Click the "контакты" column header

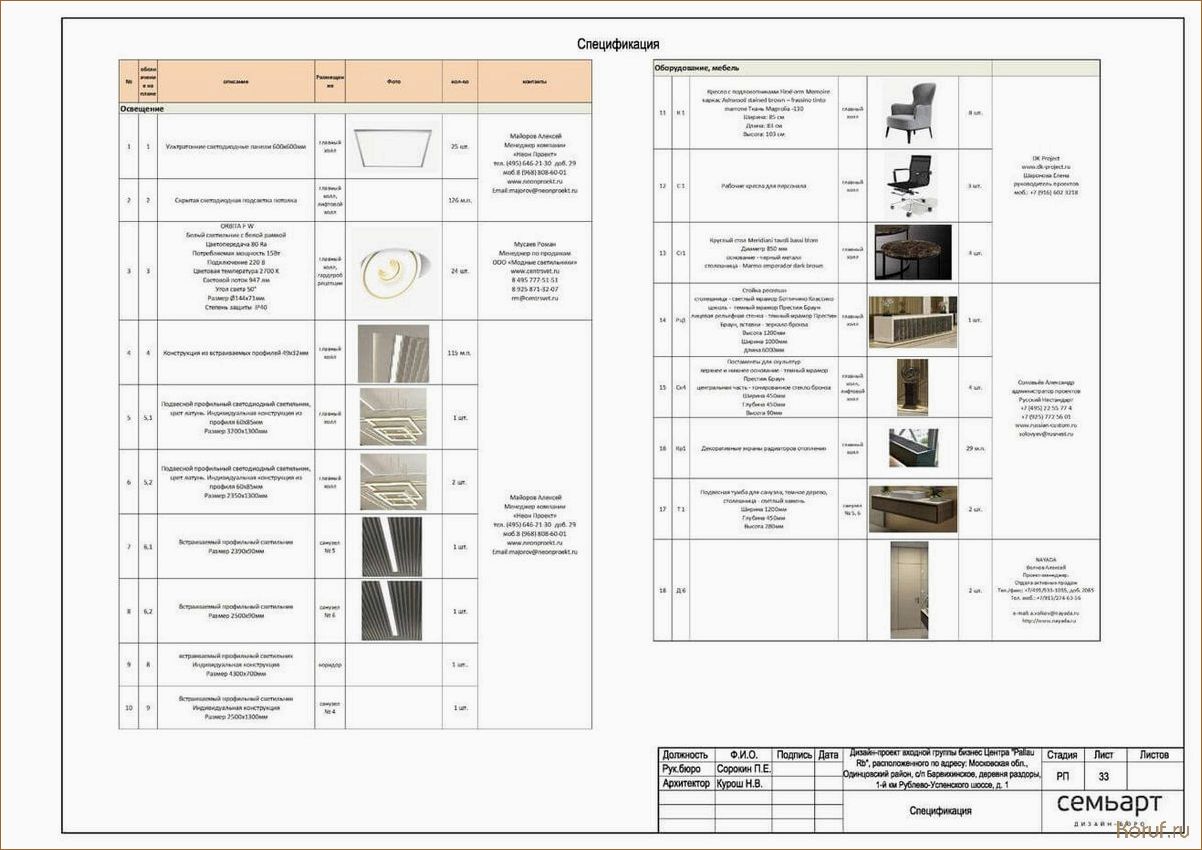tap(534, 81)
